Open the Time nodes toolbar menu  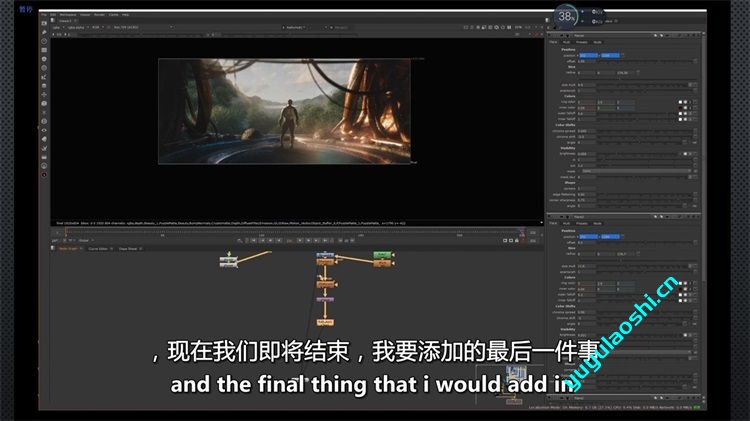(x=44, y=41)
